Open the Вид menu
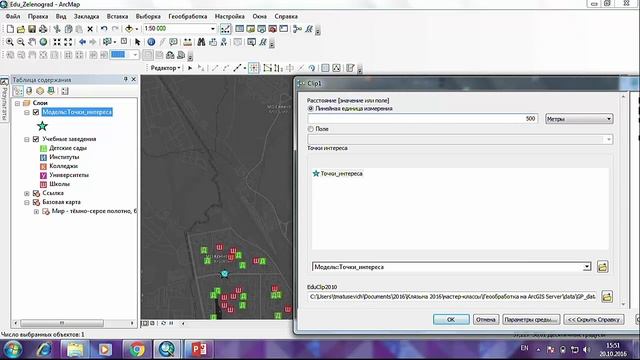This screenshot has width=640, height=360. [x=61, y=16]
